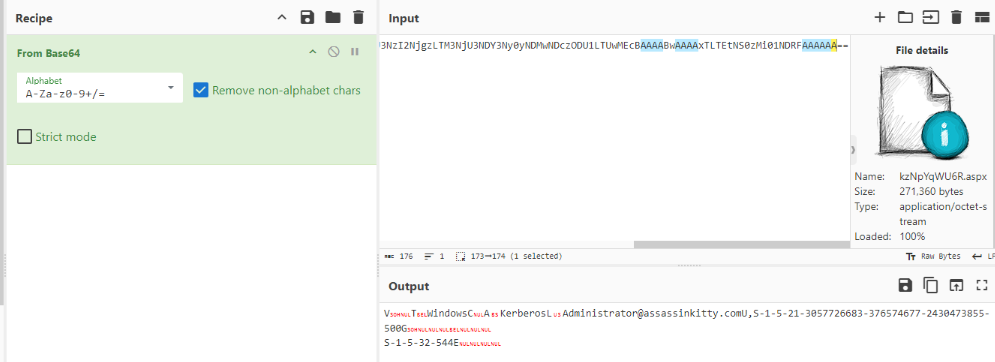Toggle Remove non-alphabet chars checkbox
Viewport: 995px width, 362px height.
[201, 90]
